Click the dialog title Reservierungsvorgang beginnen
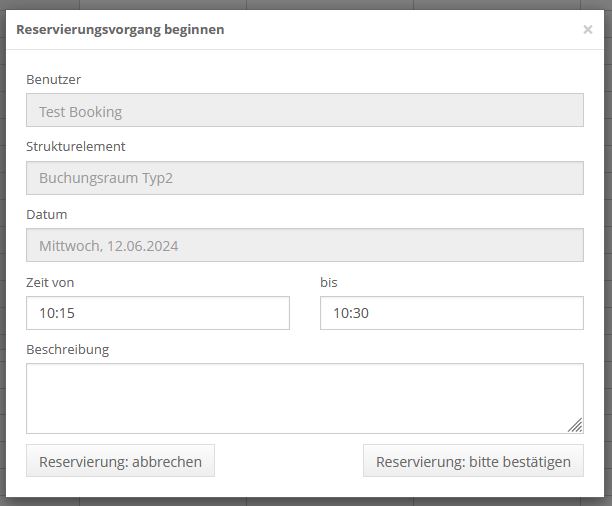This screenshot has width=612, height=506. pyautogui.click(x=120, y=30)
